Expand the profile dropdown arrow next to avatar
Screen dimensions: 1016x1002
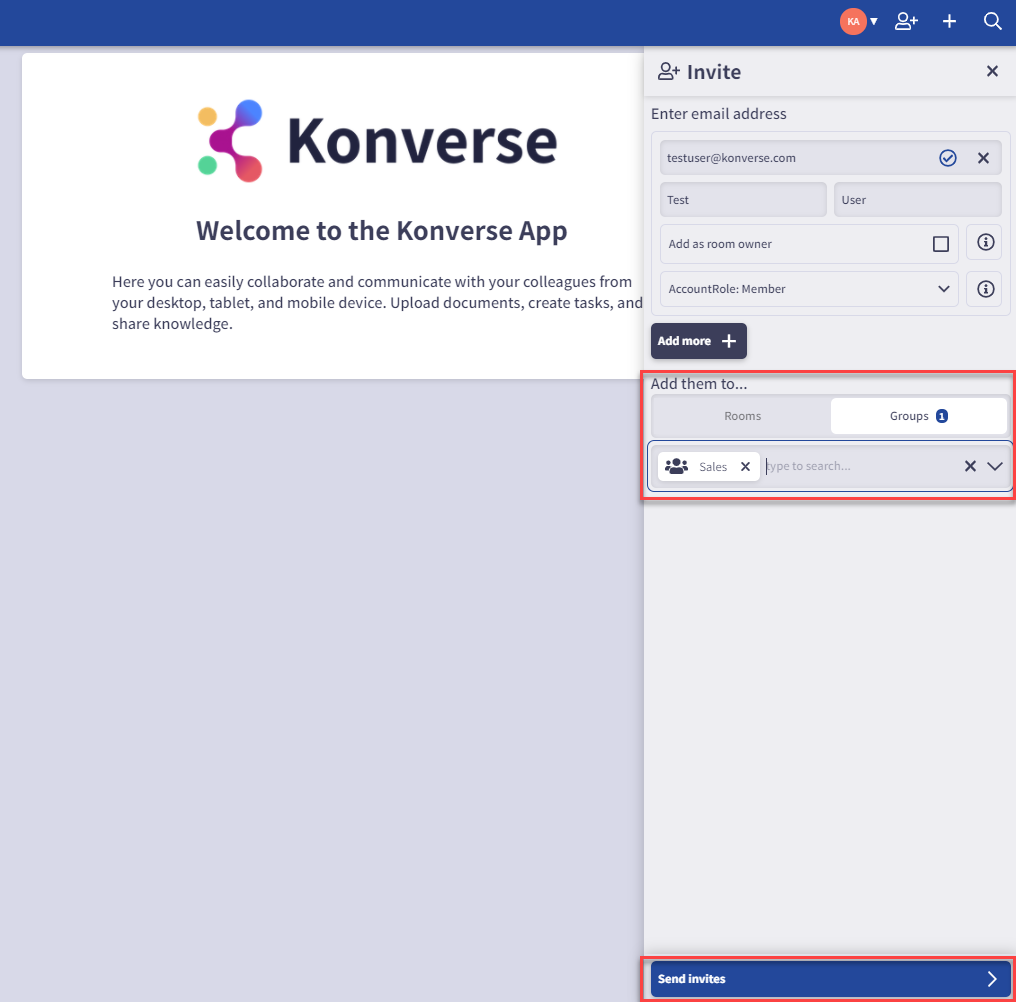point(873,21)
